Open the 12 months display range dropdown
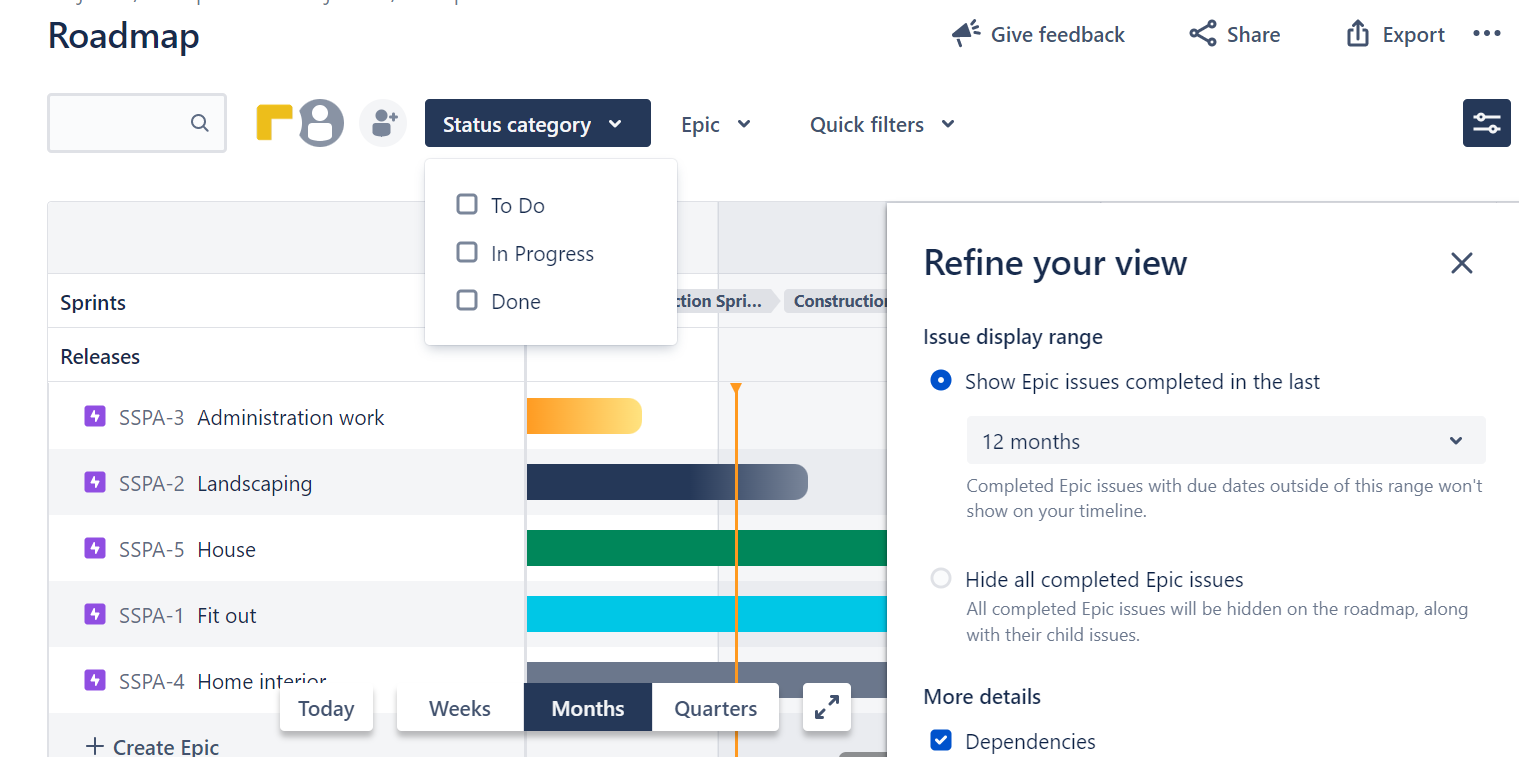1519x757 pixels. (1225, 440)
